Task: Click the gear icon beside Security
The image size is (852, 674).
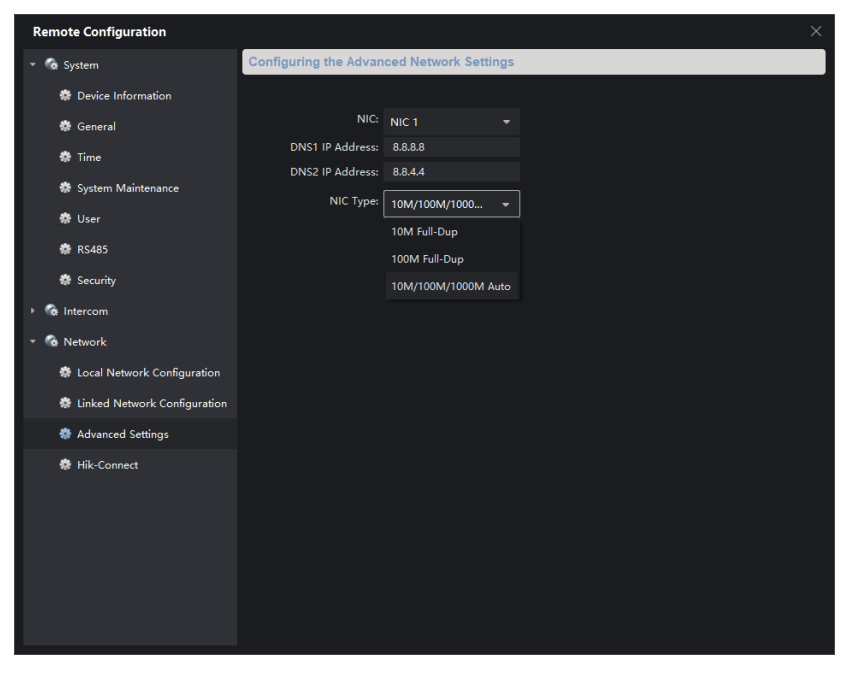Action: (66, 281)
